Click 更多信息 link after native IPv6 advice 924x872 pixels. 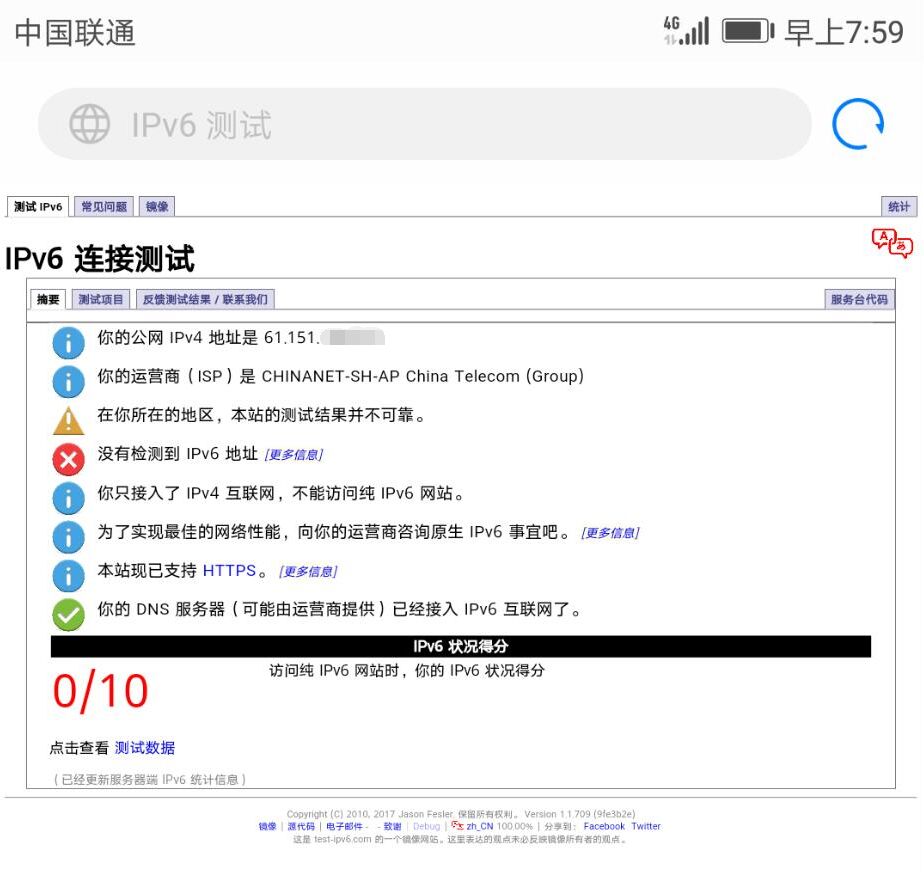click(610, 533)
